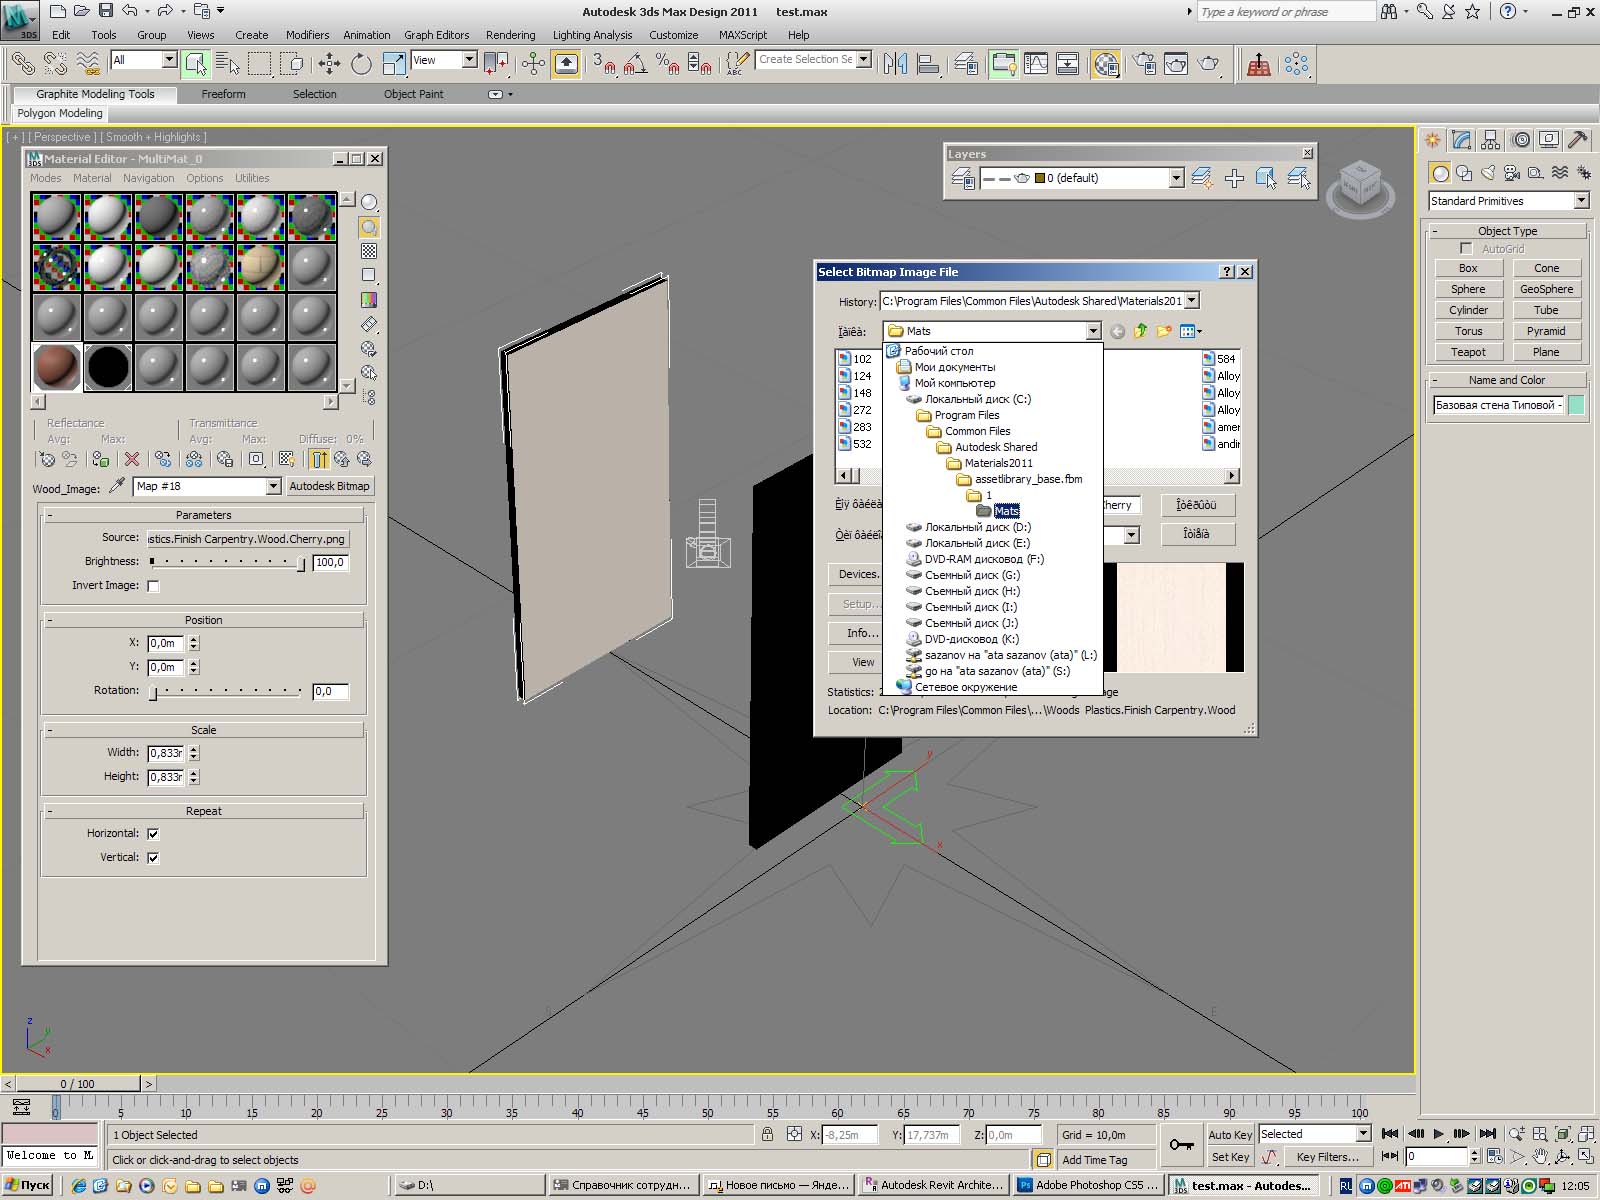Click object color swatch in Name and Color
The height and width of the screenshot is (1200, 1600).
(1577, 405)
